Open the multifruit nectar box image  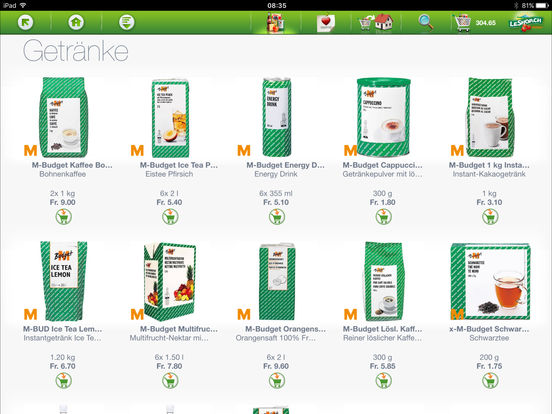pyautogui.click(x=170, y=282)
